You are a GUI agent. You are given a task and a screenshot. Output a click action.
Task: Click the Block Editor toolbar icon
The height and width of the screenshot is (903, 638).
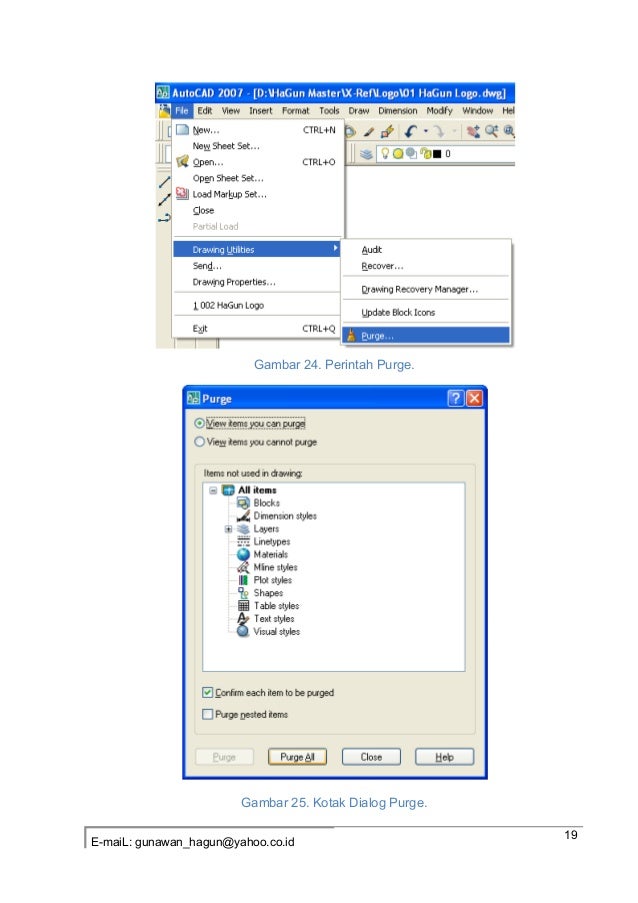click(x=388, y=132)
